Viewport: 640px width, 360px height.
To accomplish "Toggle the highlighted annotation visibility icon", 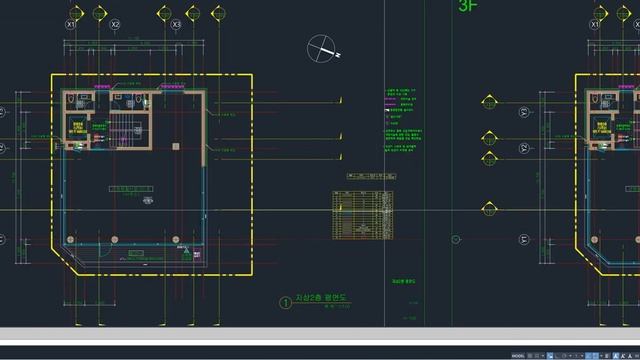I will 615,356.
